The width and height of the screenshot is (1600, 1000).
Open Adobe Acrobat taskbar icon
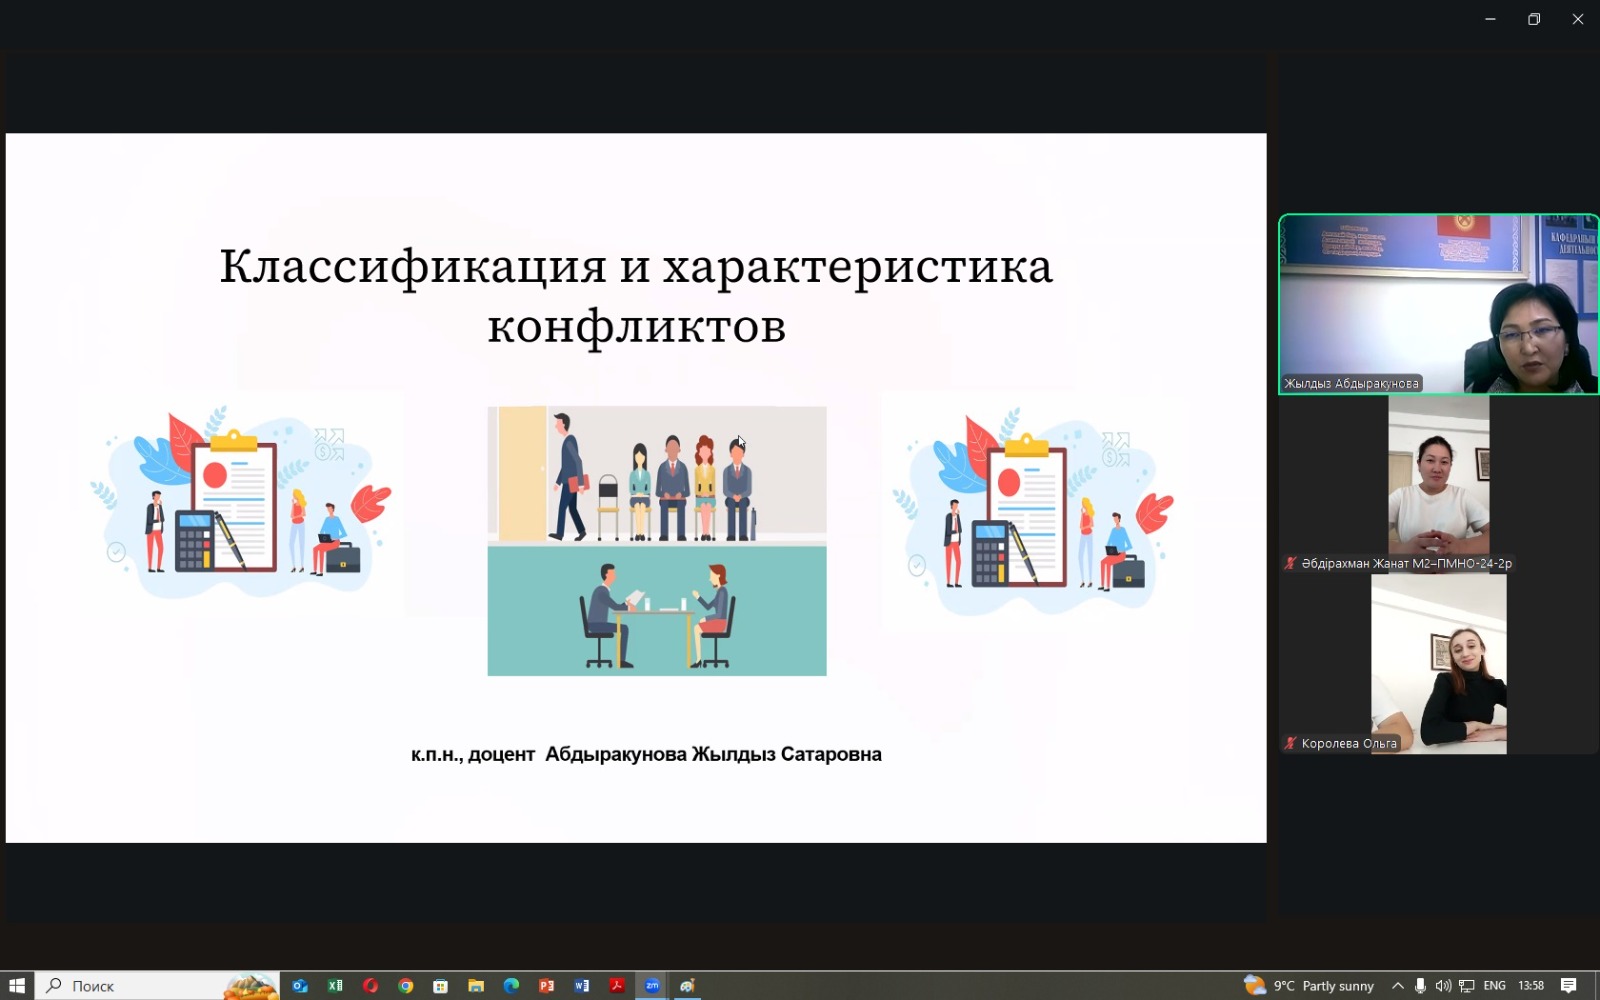(x=617, y=986)
